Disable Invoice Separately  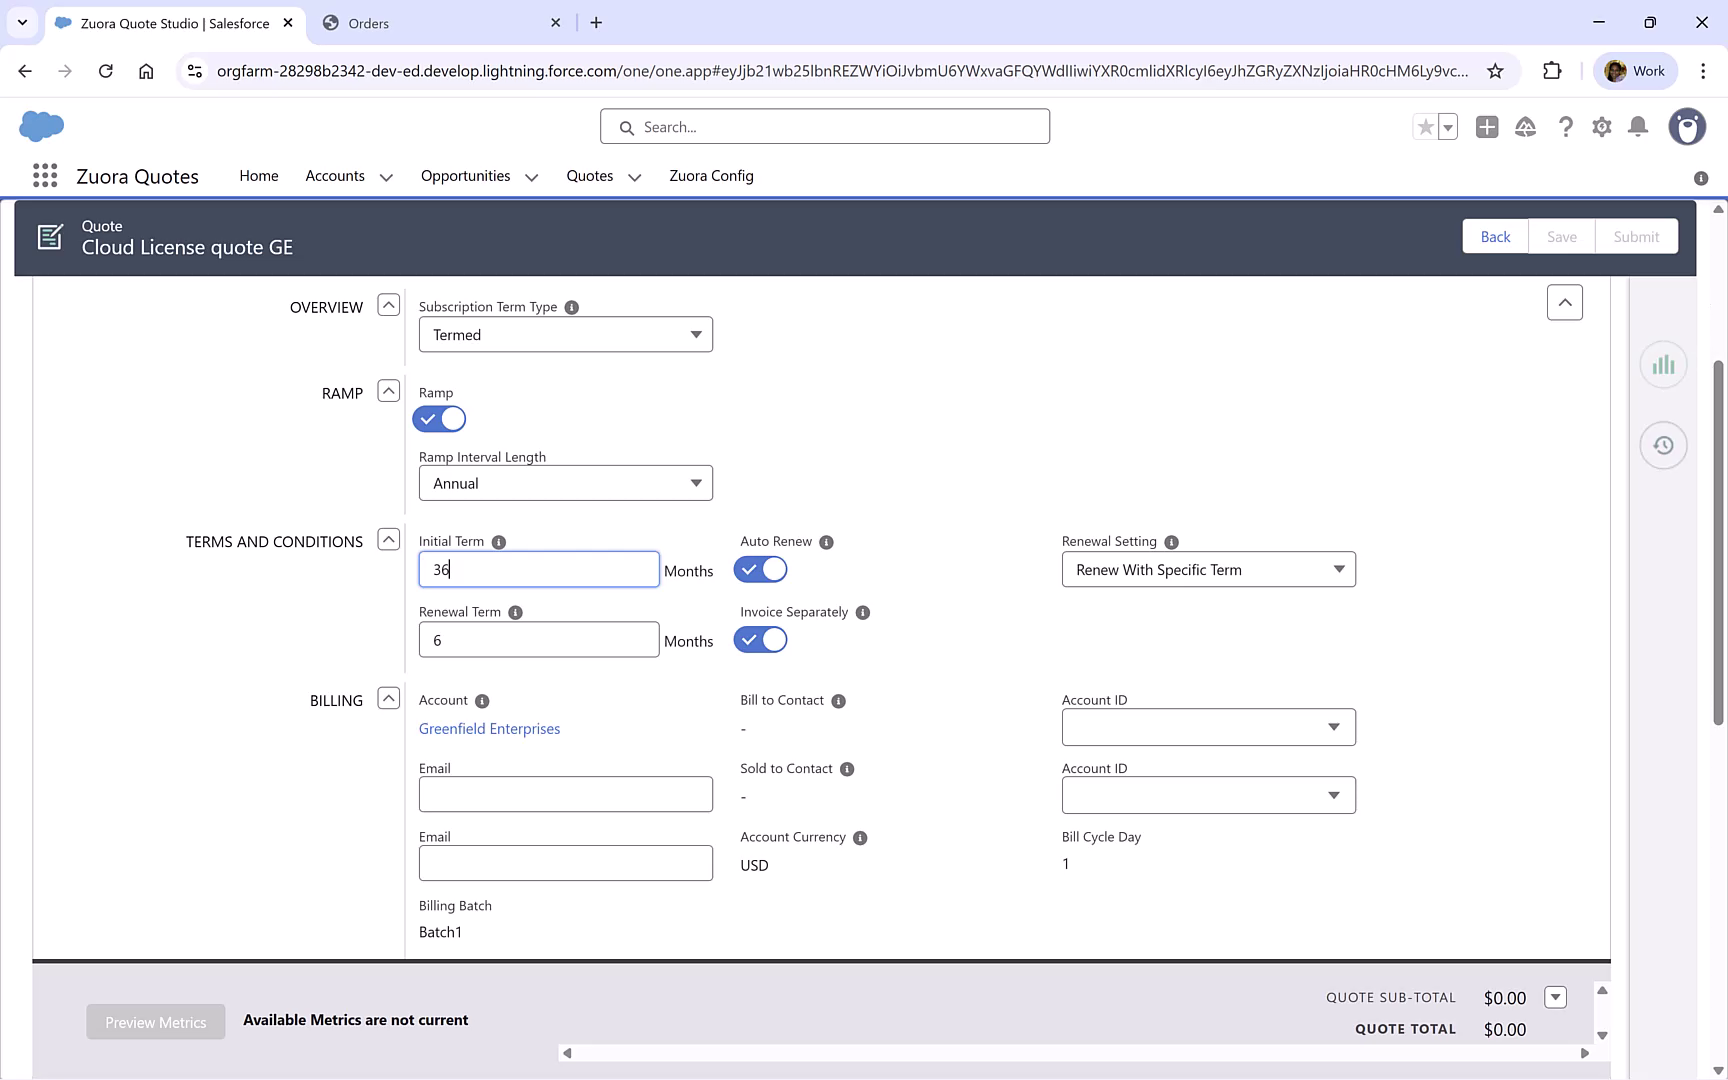(760, 639)
